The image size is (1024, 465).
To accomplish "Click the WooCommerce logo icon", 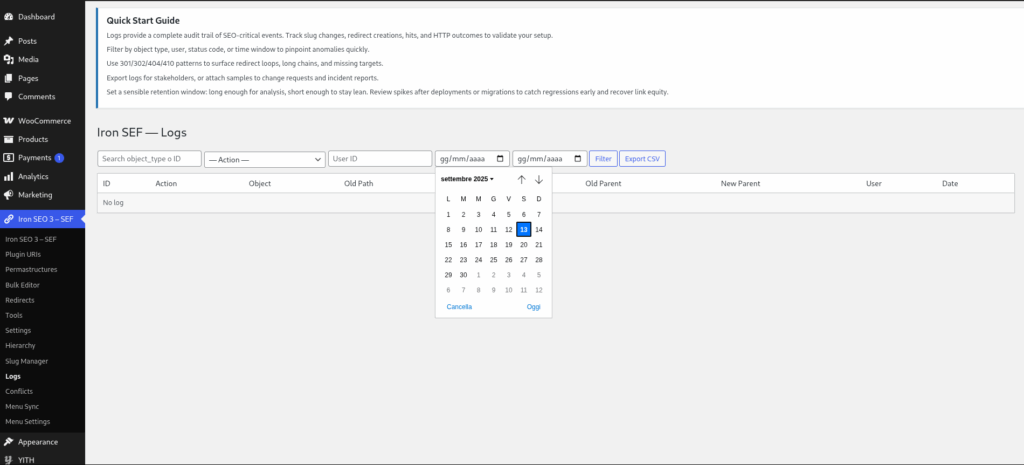I will click(x=8, y=121).
